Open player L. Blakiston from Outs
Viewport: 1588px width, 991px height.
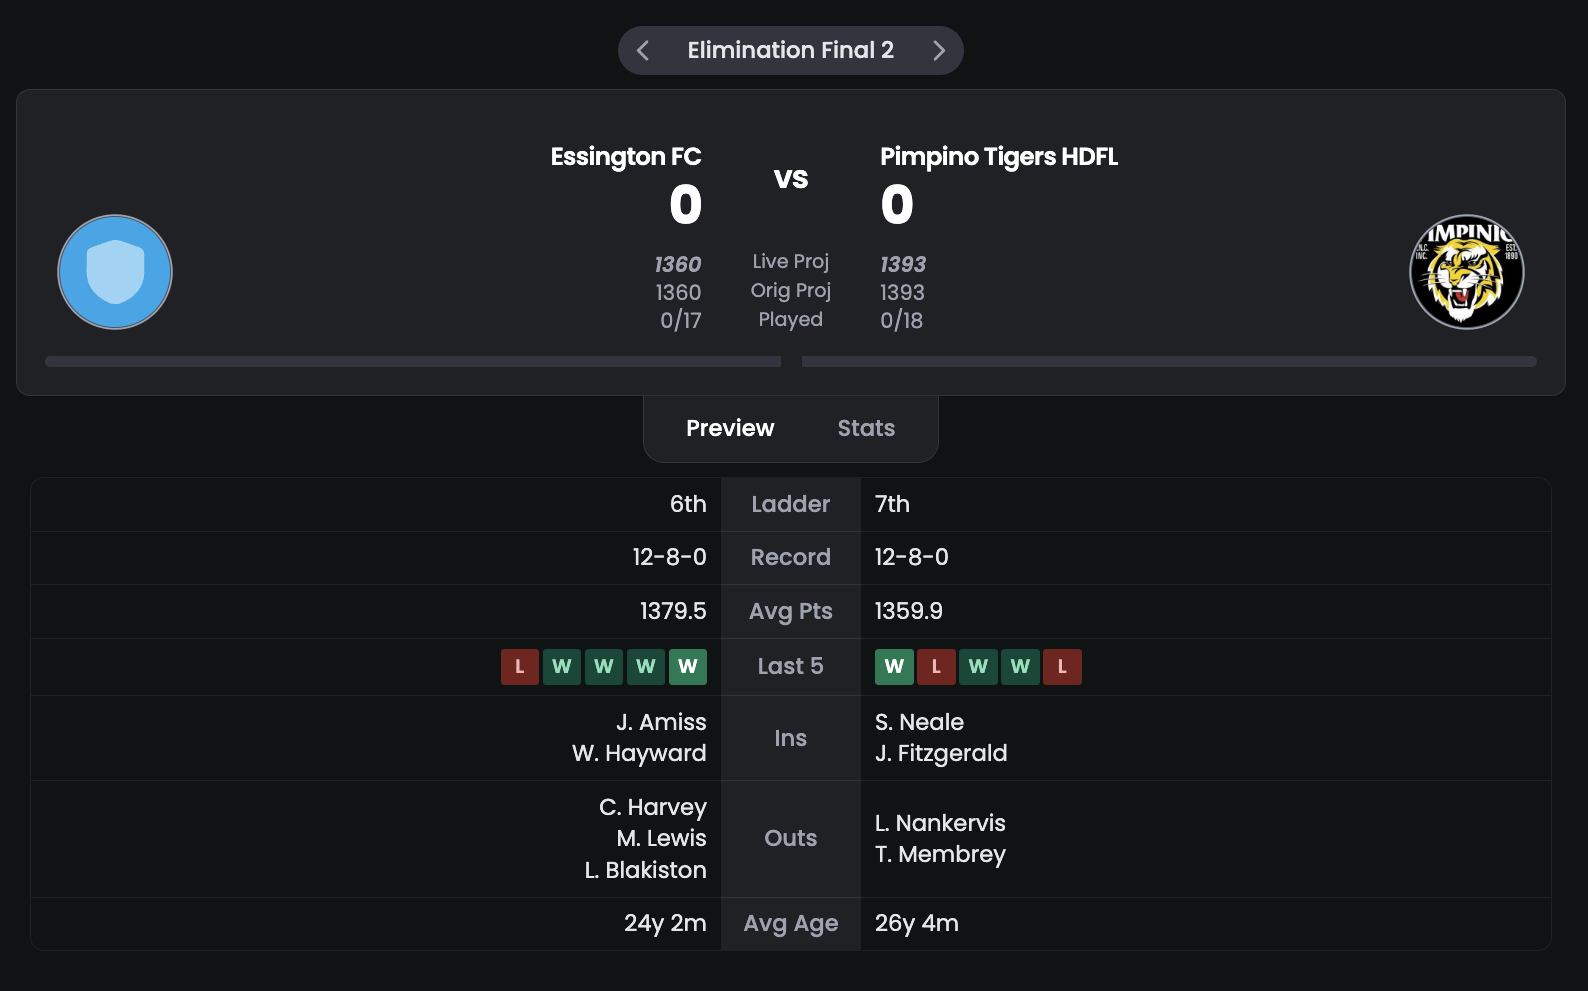645,870
